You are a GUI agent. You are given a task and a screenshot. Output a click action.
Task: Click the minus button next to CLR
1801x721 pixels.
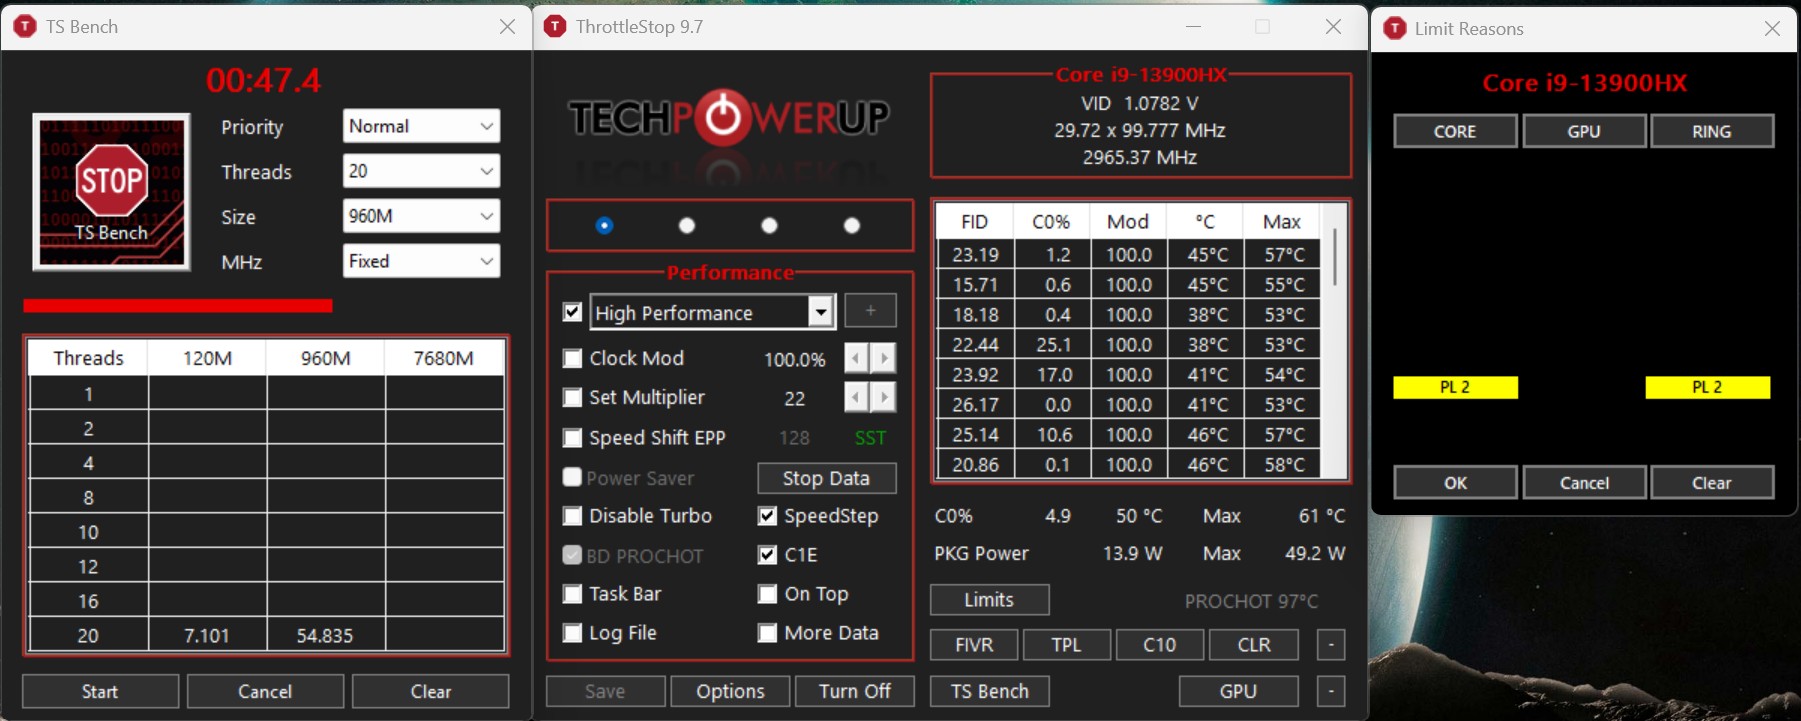point(1331,645)
